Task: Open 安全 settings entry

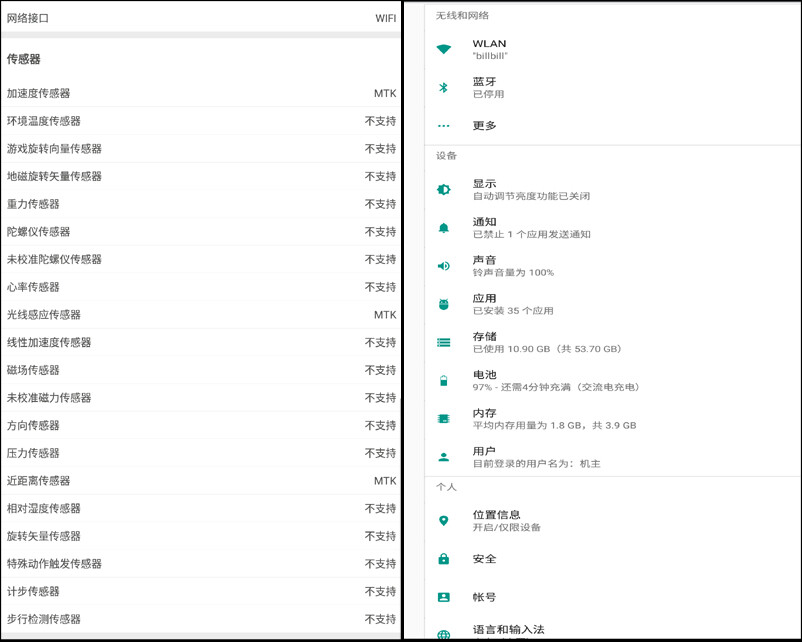Action: [x=612, y=559]
